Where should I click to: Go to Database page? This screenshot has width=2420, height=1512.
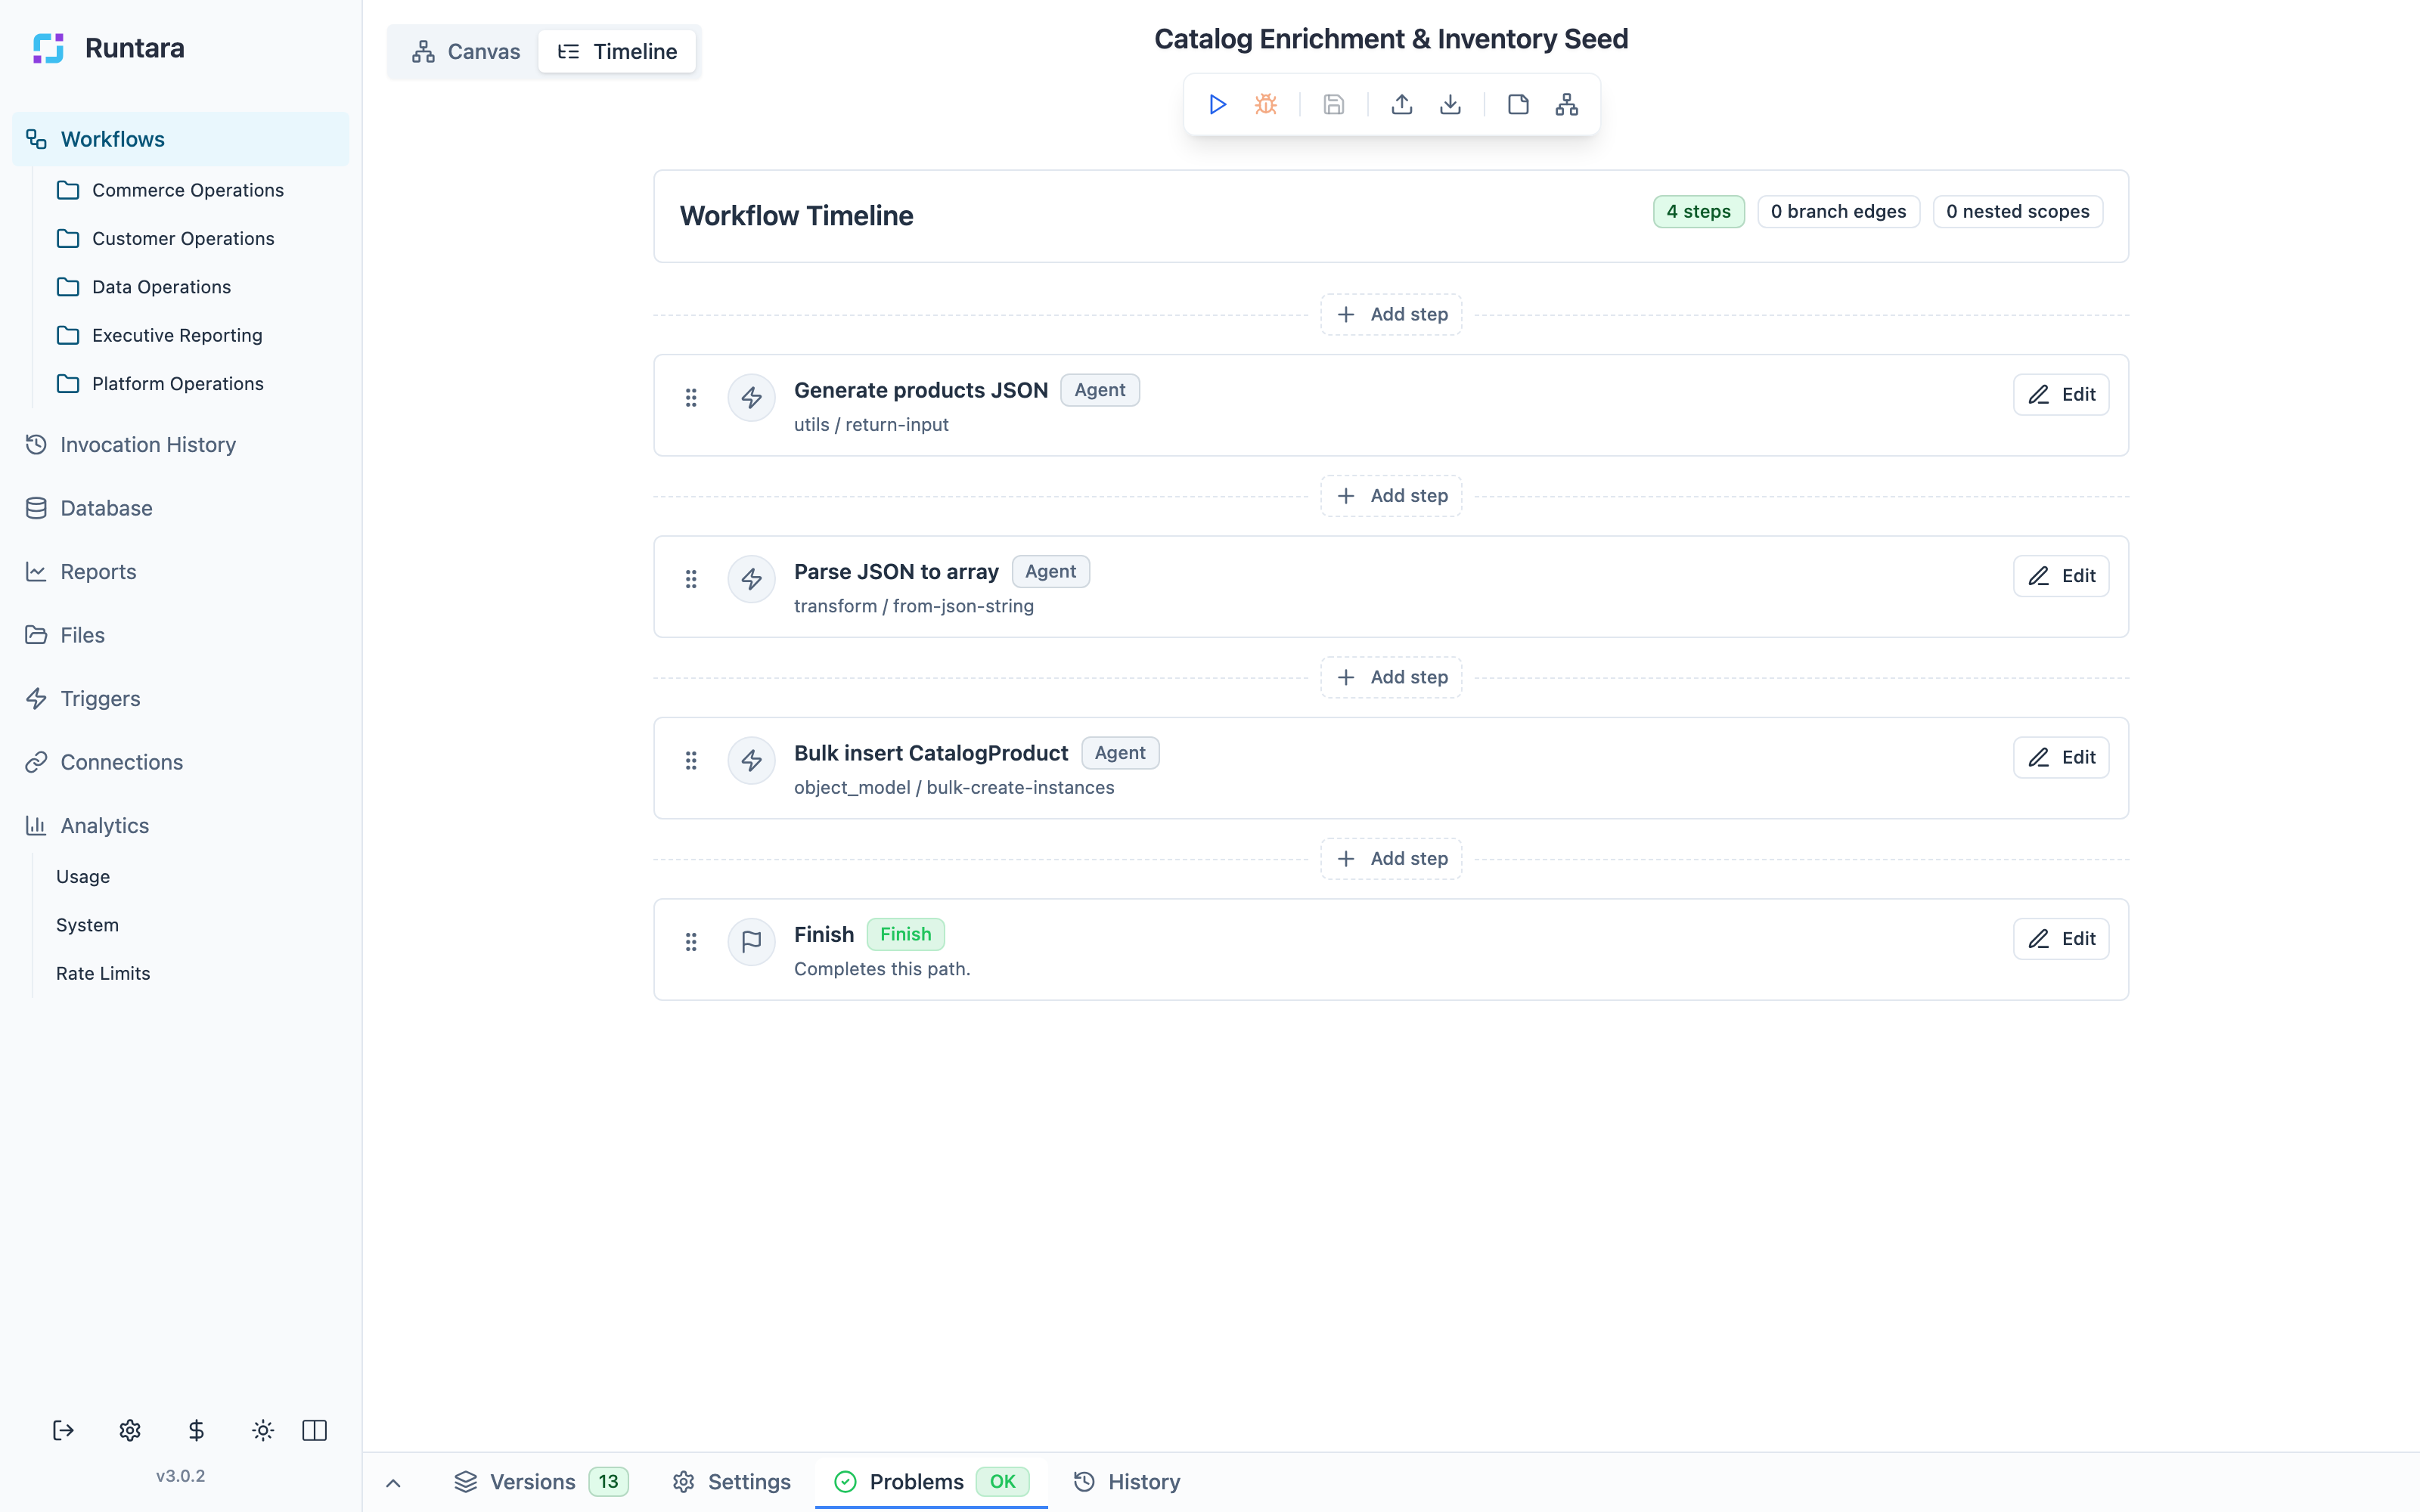click(x=181, y=508)
